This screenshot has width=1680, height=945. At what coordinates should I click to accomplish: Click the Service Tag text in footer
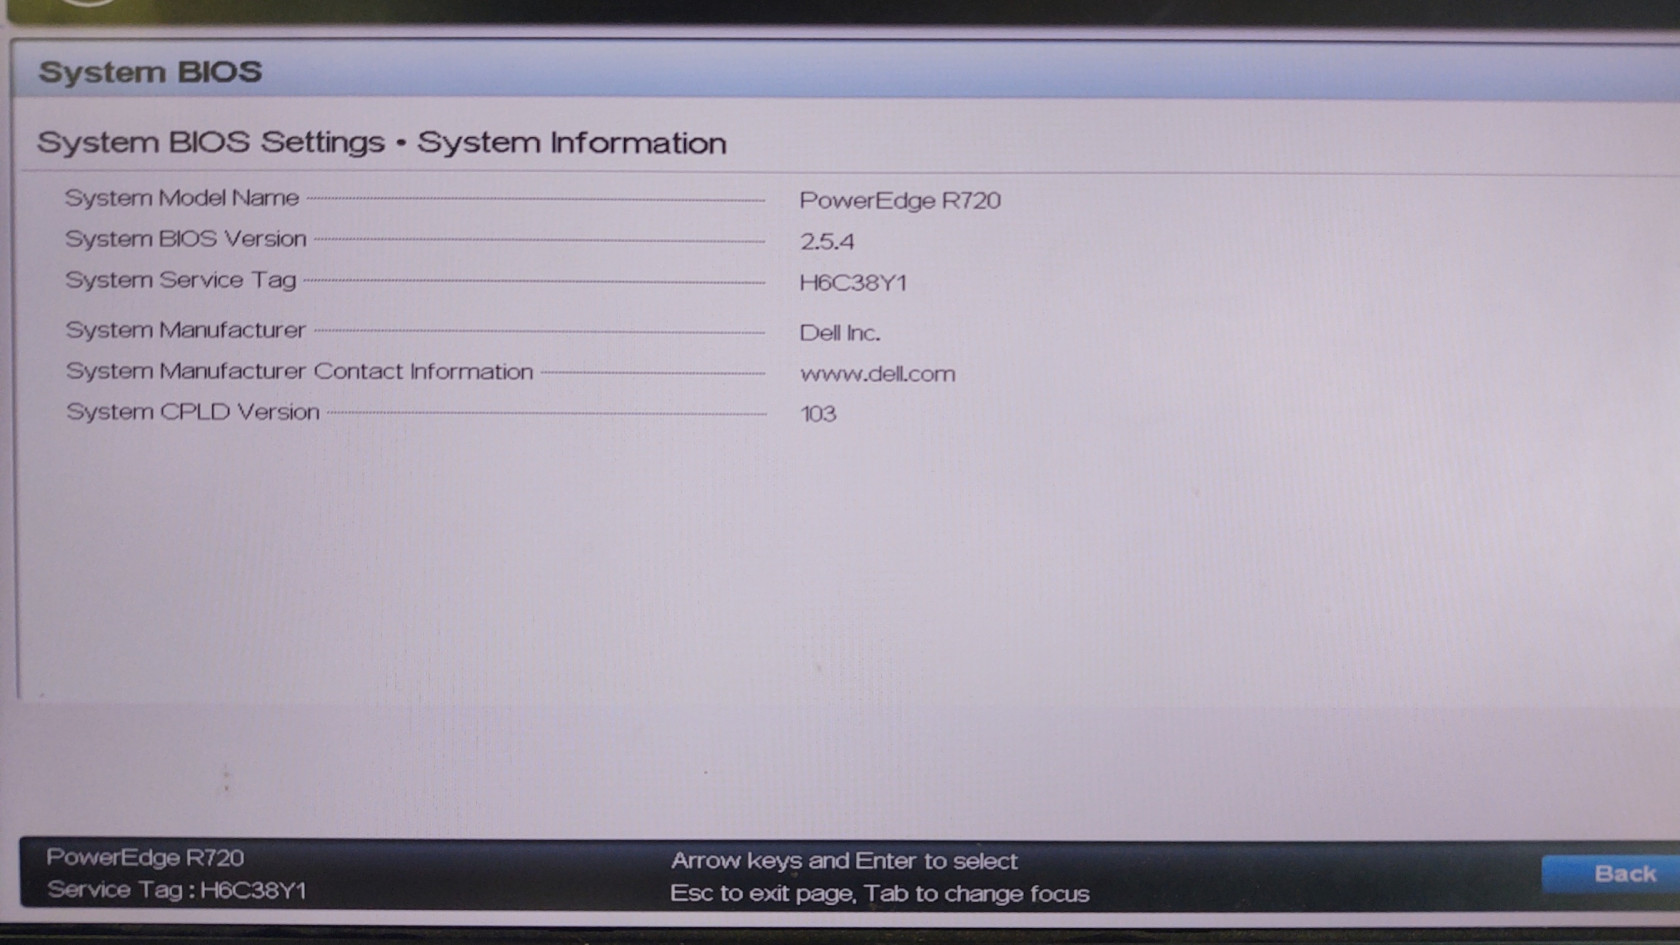[x=176, y=890]
